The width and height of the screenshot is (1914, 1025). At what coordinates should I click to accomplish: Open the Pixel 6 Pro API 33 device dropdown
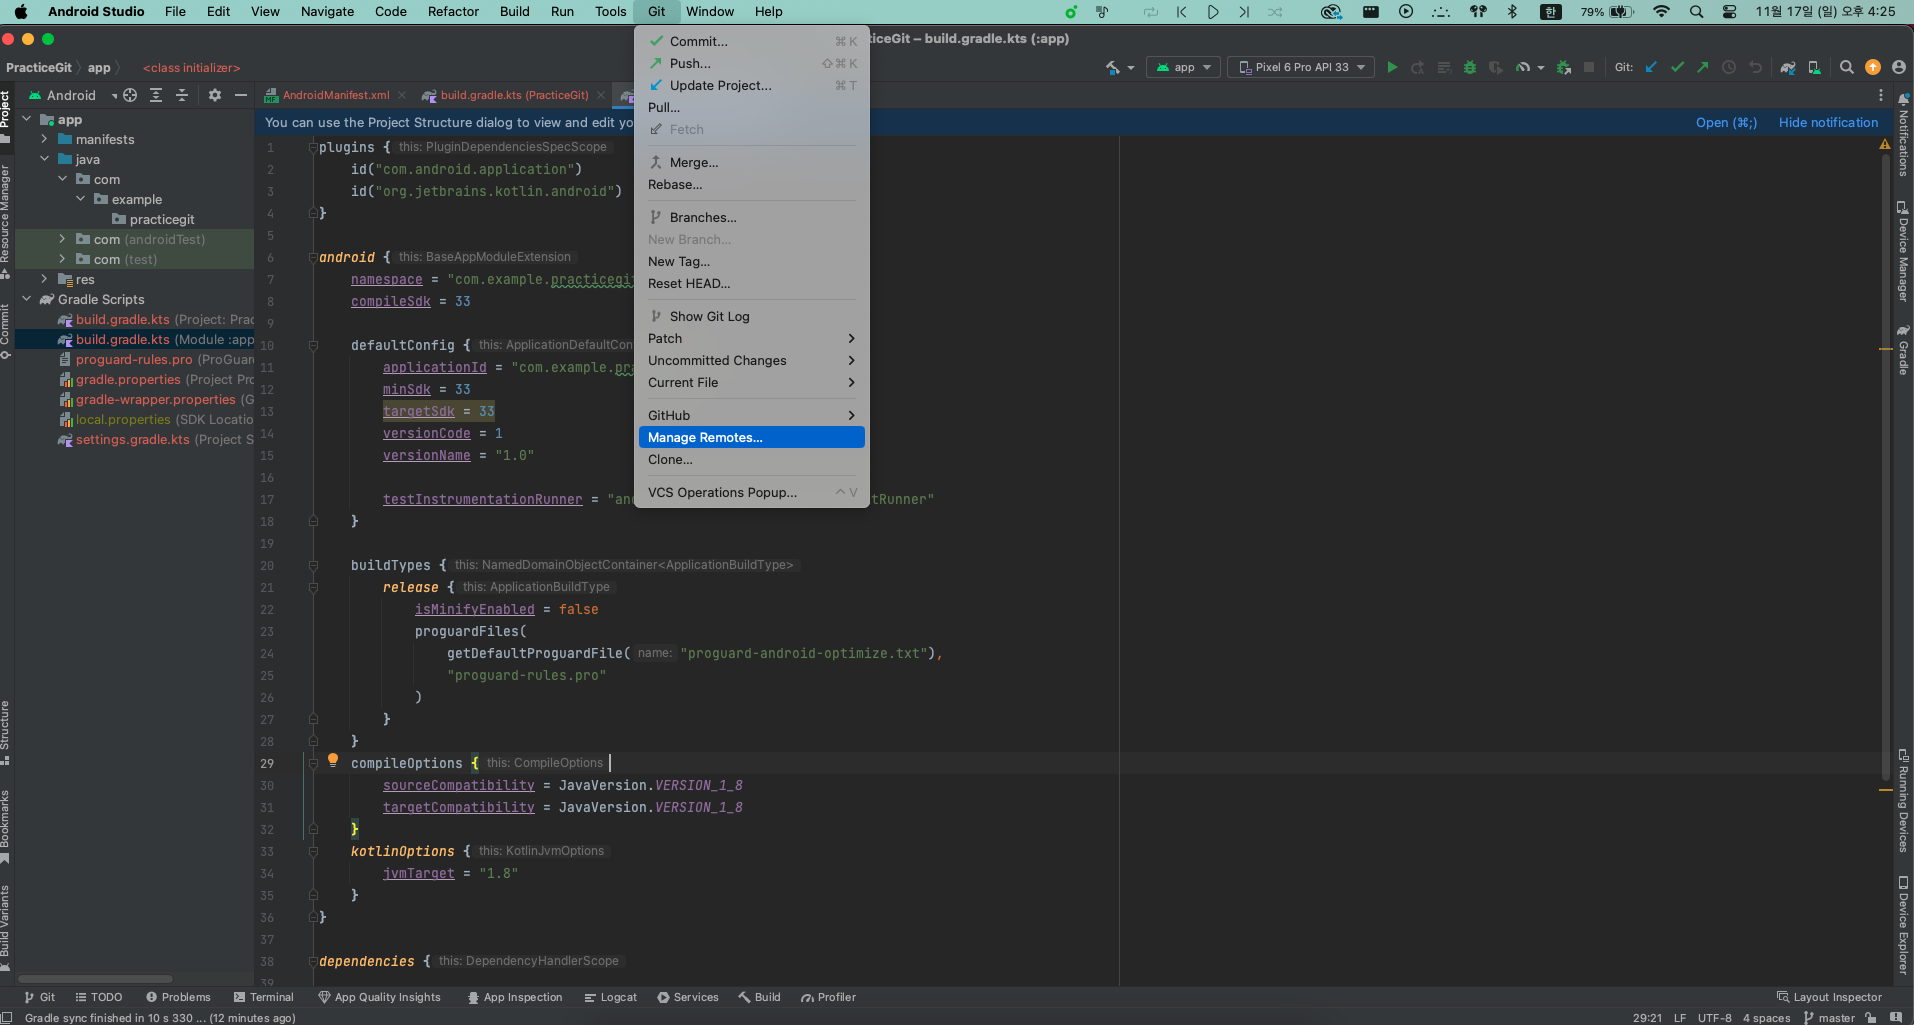coord(1301,67)
